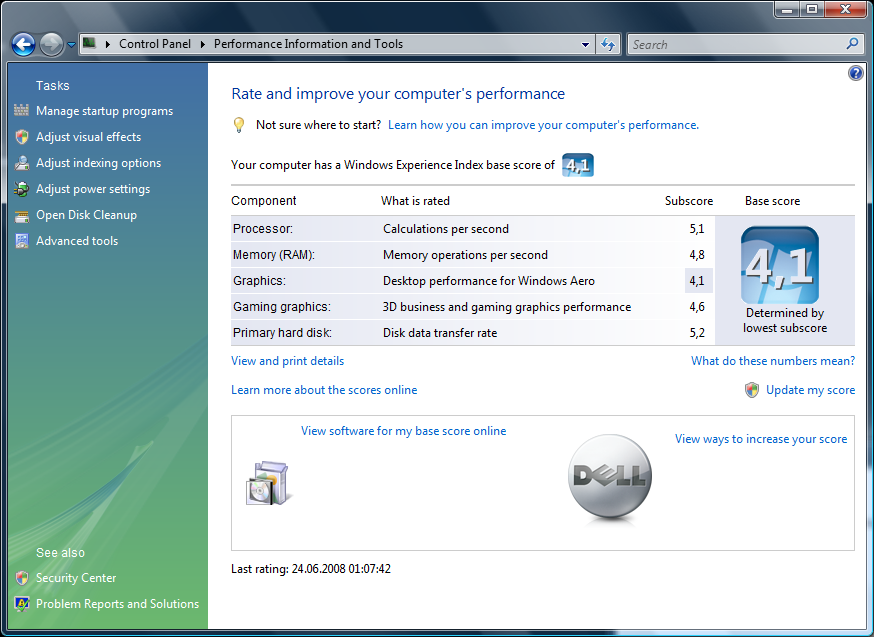Open View software for my base score online
Viewport: 874px width, 637px height.
click(x=404, y=431)
